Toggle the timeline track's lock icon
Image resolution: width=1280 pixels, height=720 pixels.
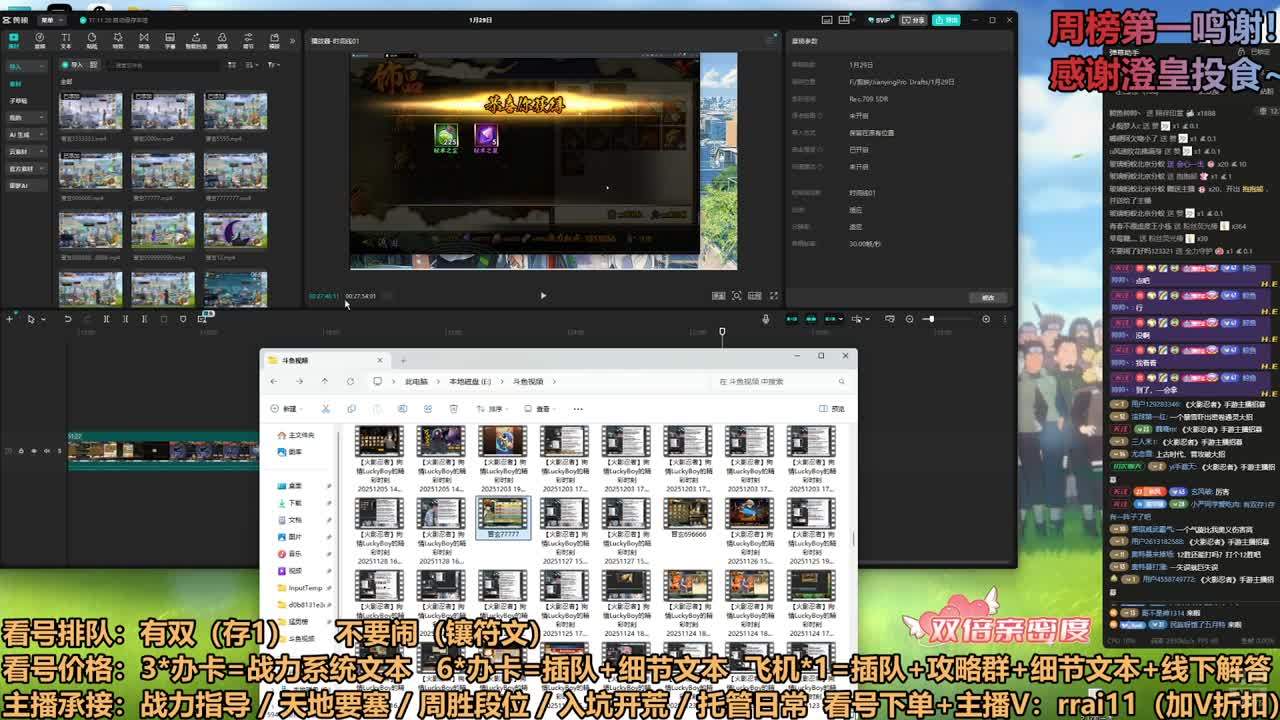point(21,451)
